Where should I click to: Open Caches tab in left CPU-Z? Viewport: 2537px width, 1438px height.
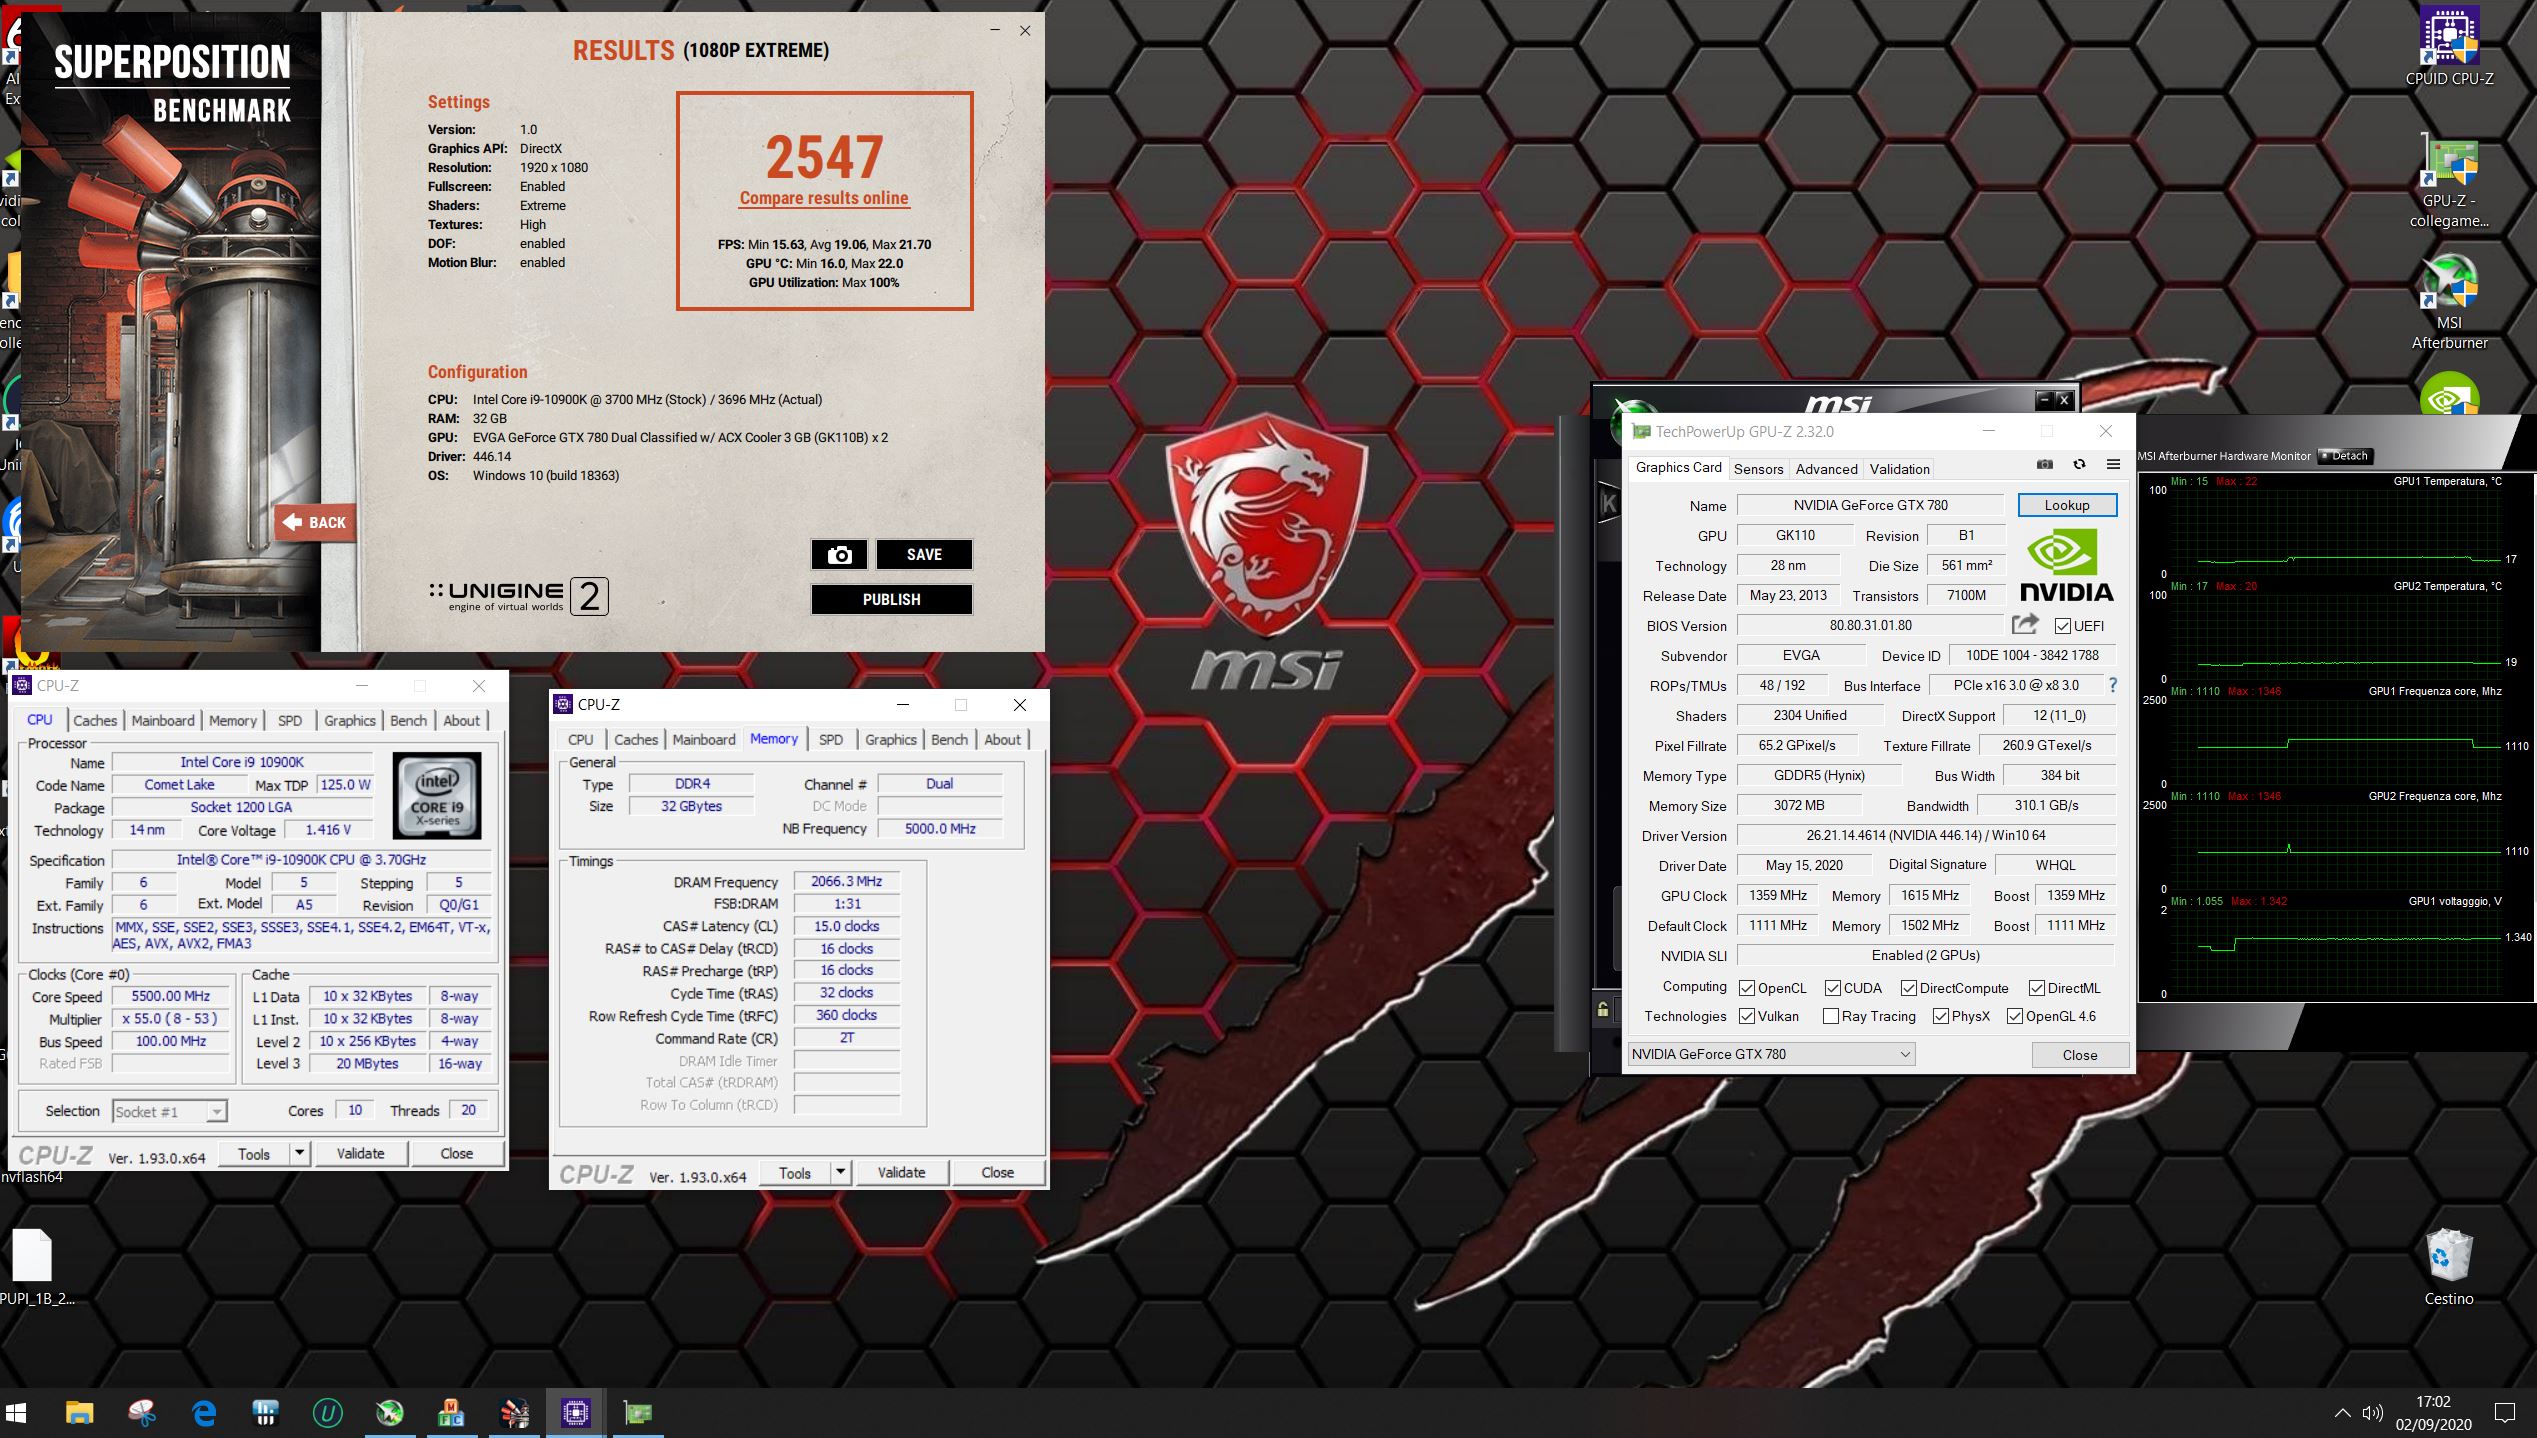pos(95,720)
